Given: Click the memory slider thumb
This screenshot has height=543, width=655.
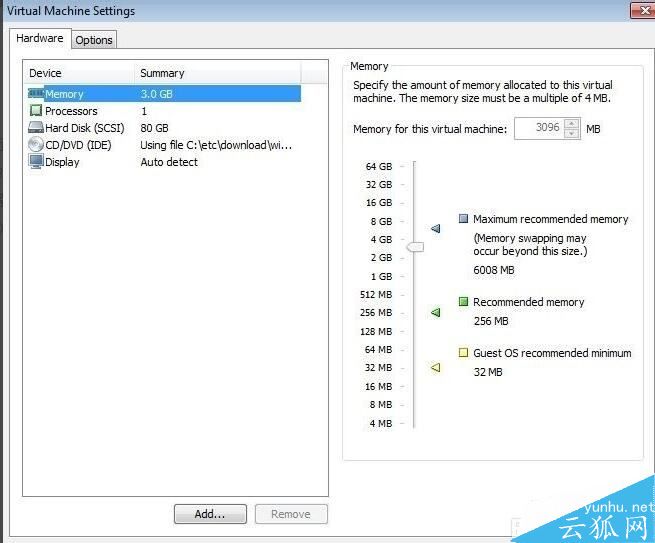Looking at the screenshot, I should pos(415,247).
